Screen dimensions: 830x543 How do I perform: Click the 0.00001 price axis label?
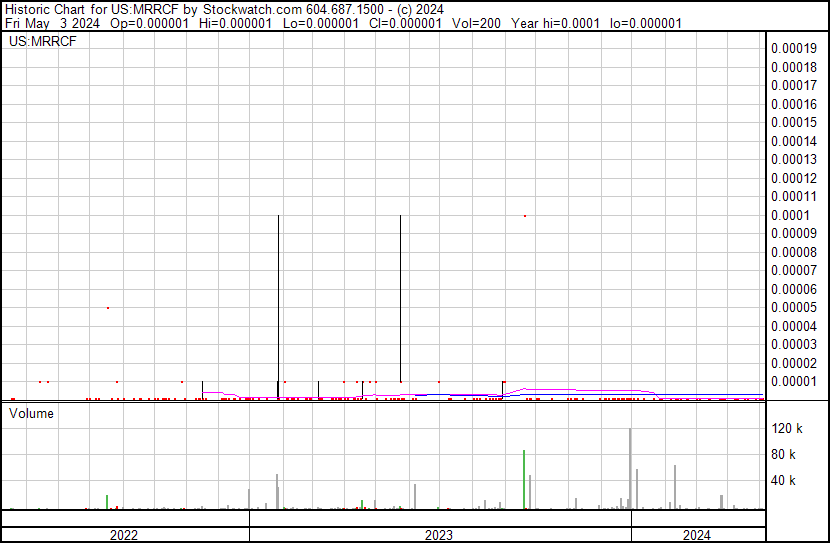pos(795,381)
